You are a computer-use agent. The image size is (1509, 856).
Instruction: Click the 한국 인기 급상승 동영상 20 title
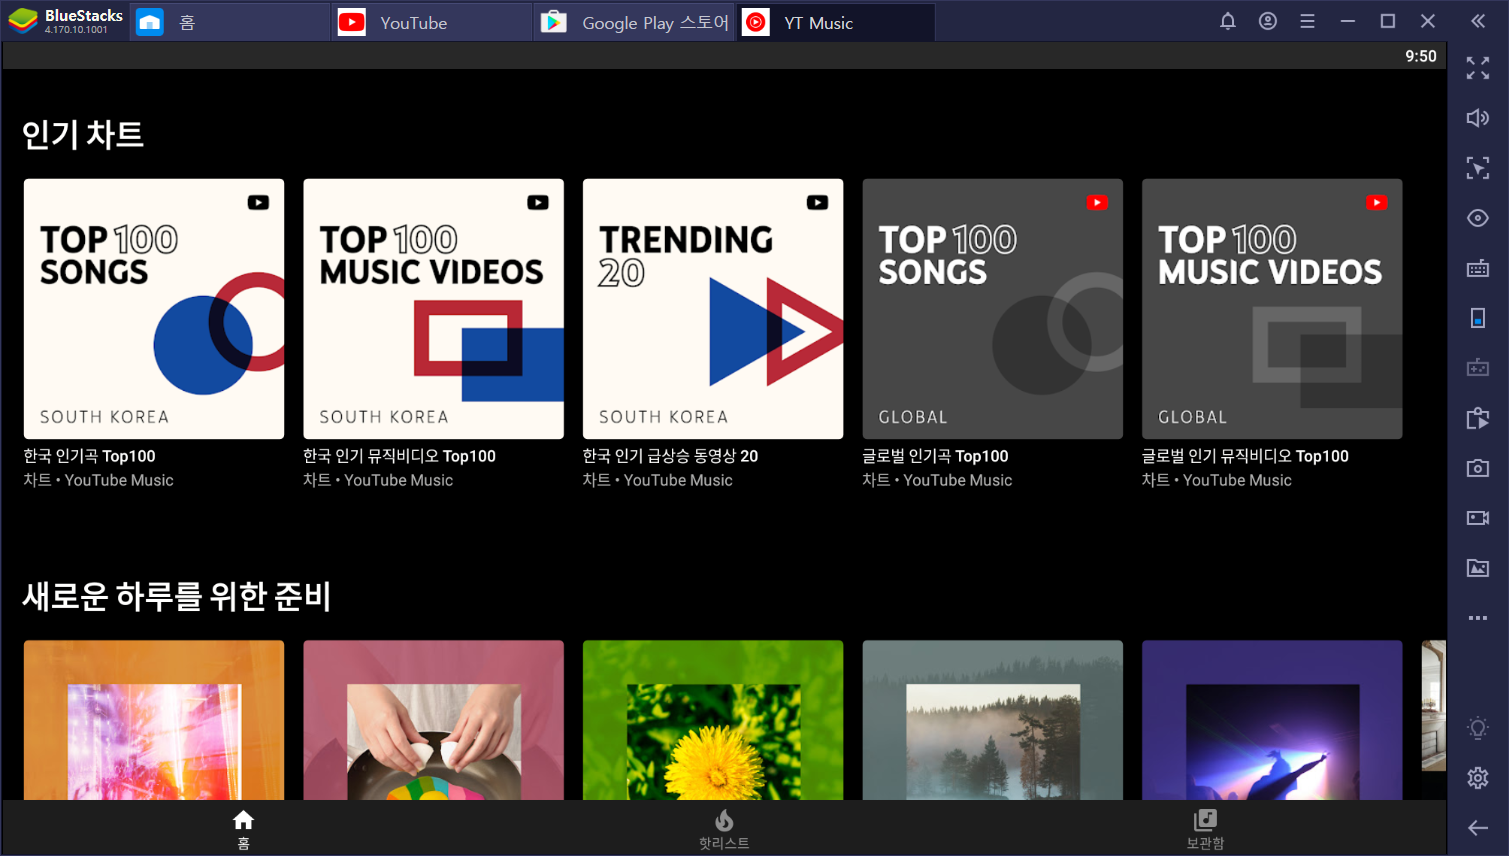click(x=670, y=456)
